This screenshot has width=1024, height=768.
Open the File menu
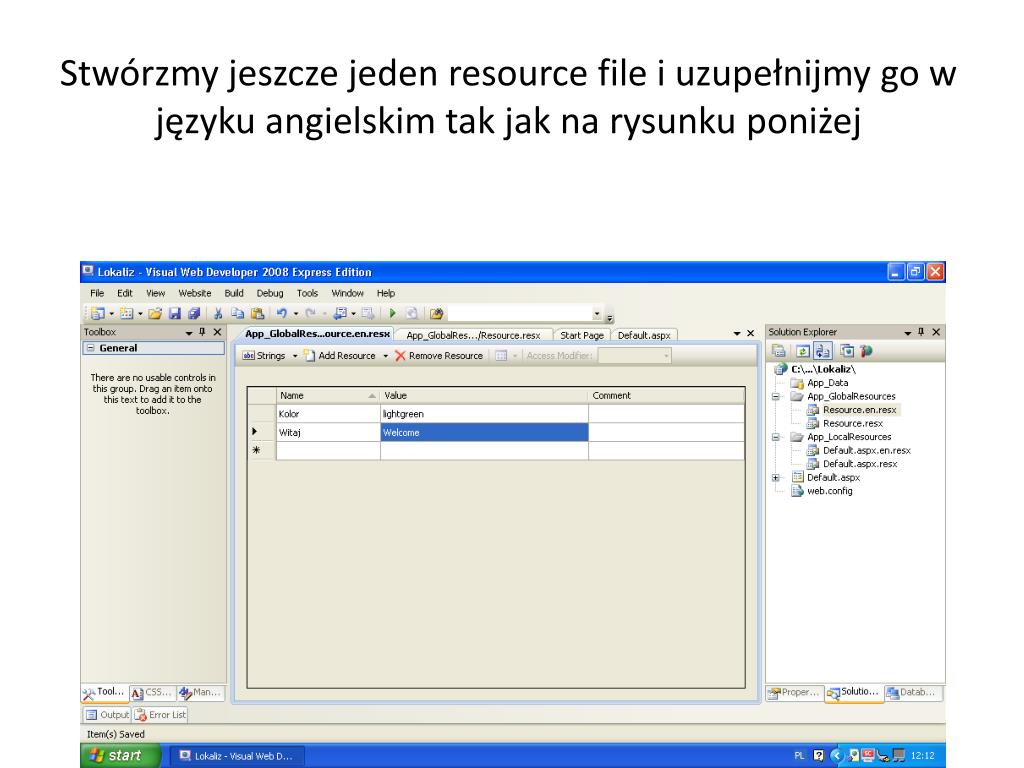pos(97,293)
